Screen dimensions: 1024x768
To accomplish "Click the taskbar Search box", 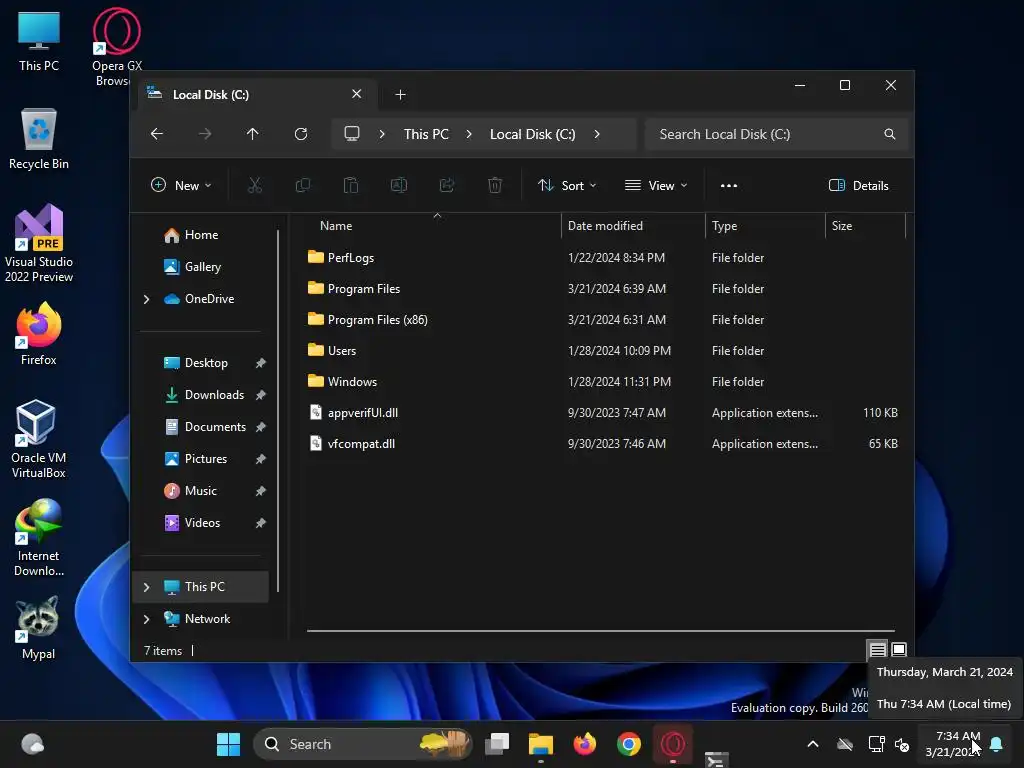I will coord(362,744).
